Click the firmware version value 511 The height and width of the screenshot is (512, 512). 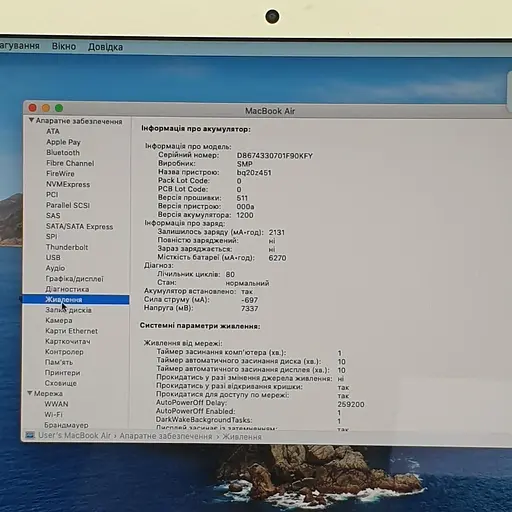[242, 198]
